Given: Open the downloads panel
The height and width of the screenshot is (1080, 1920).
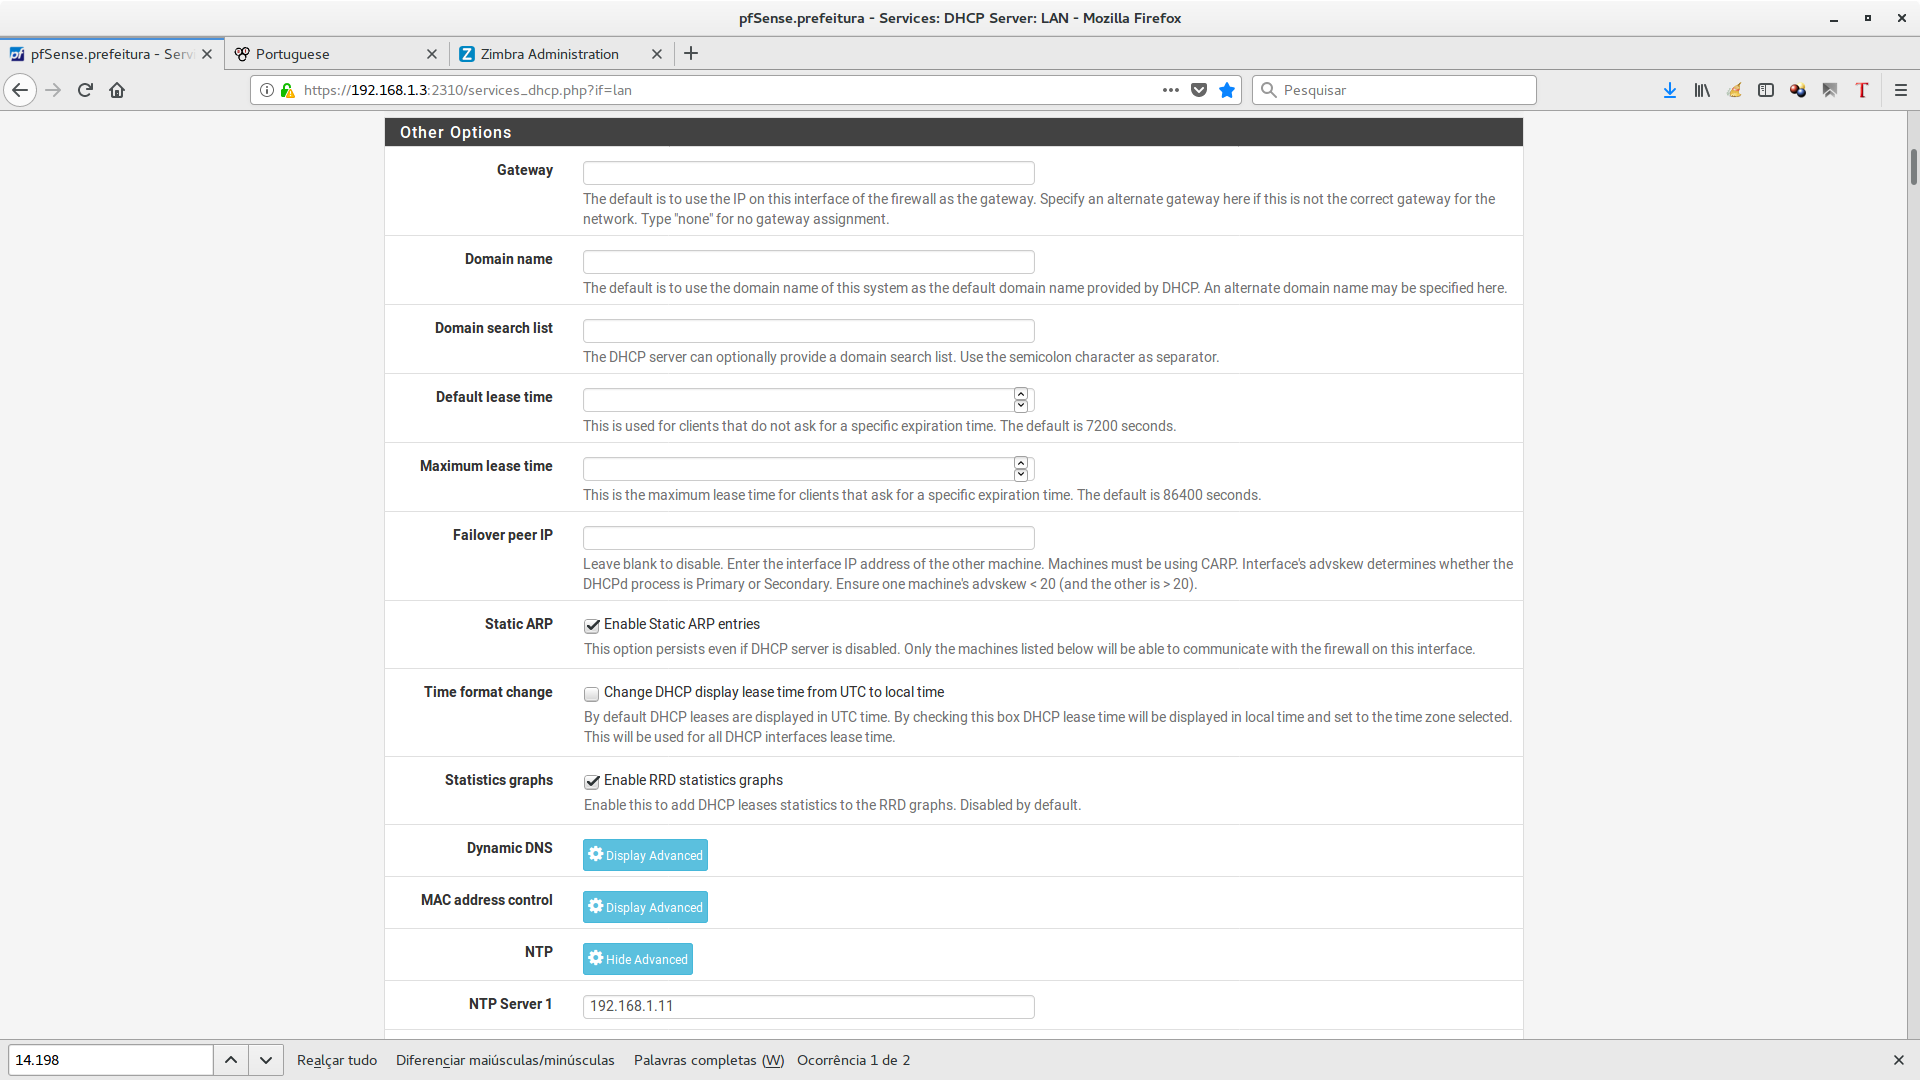Looking at the screenshot, I should [x=1670, y=90].
